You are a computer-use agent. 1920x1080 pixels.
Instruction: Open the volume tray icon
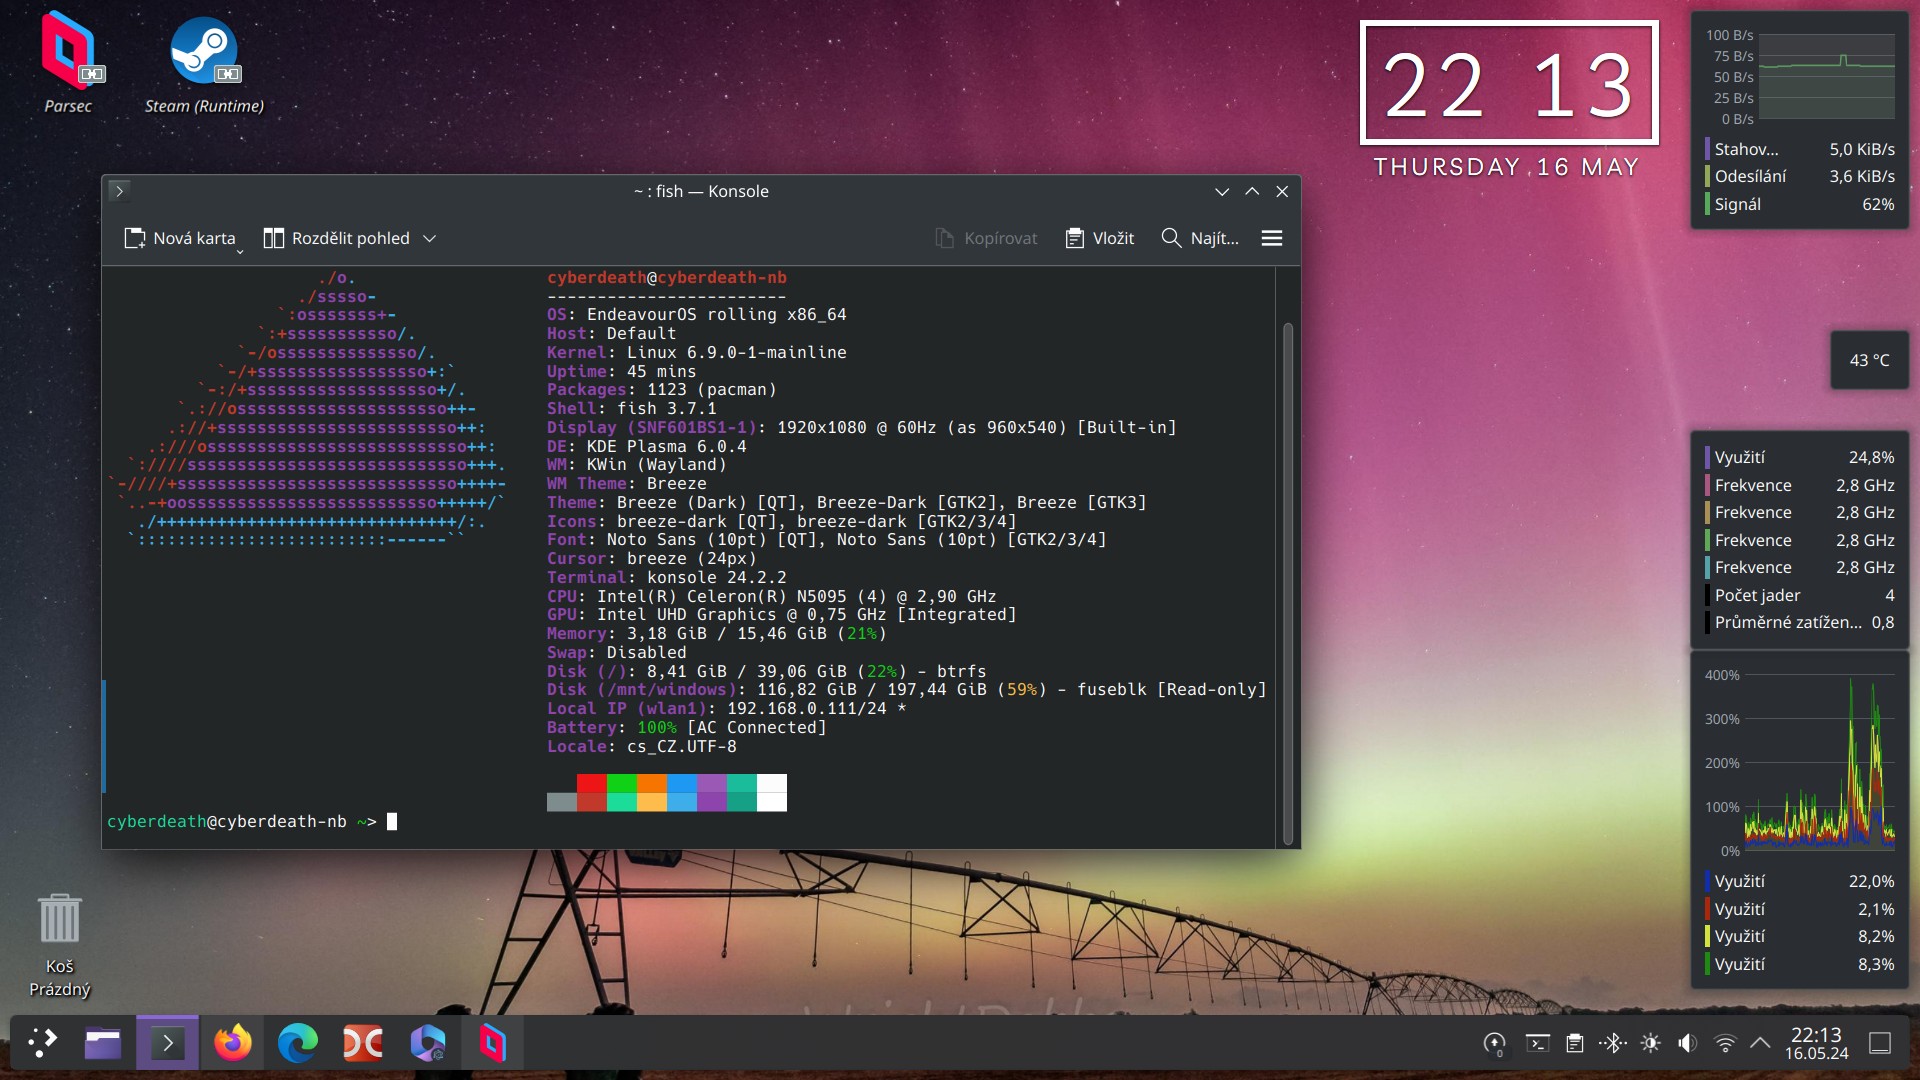1687,1043
